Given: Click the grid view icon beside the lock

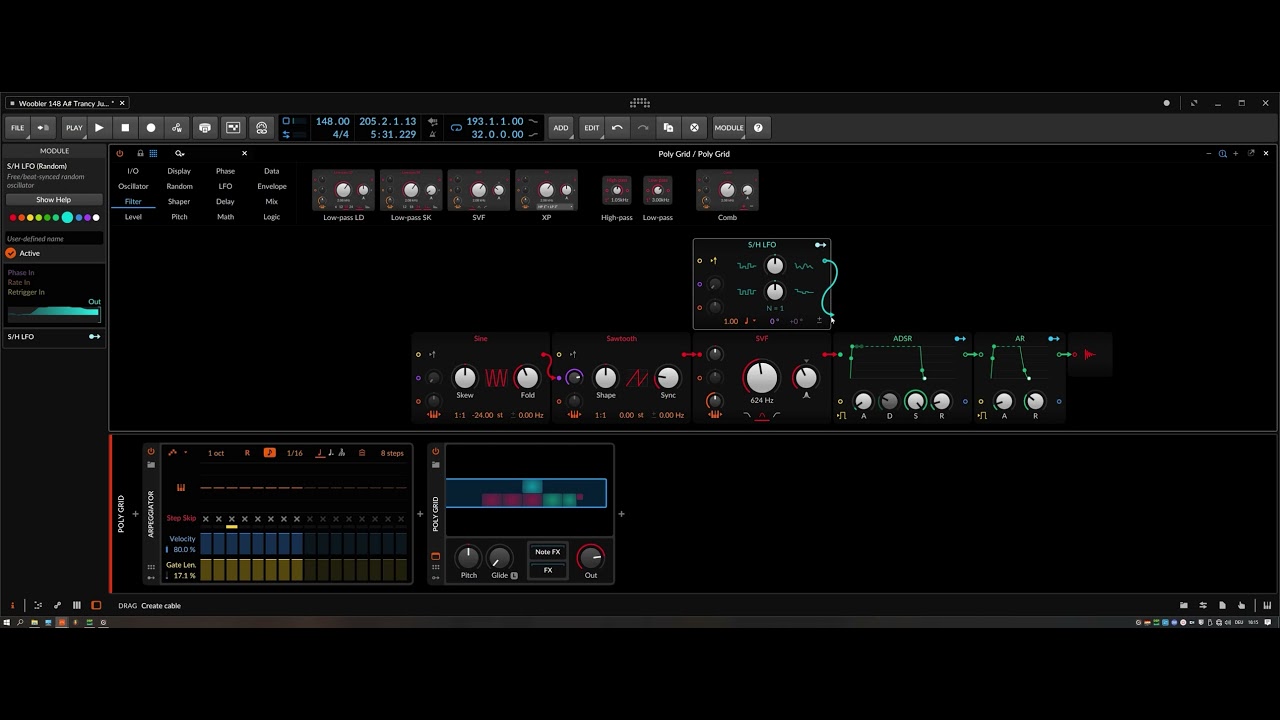Looking at the screenshot, I should [153, 153].
